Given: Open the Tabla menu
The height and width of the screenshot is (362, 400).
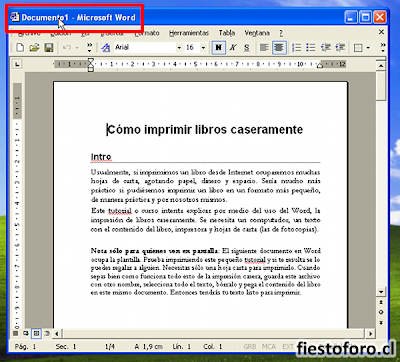Looking at the screenshot, I should click(227, 33).
